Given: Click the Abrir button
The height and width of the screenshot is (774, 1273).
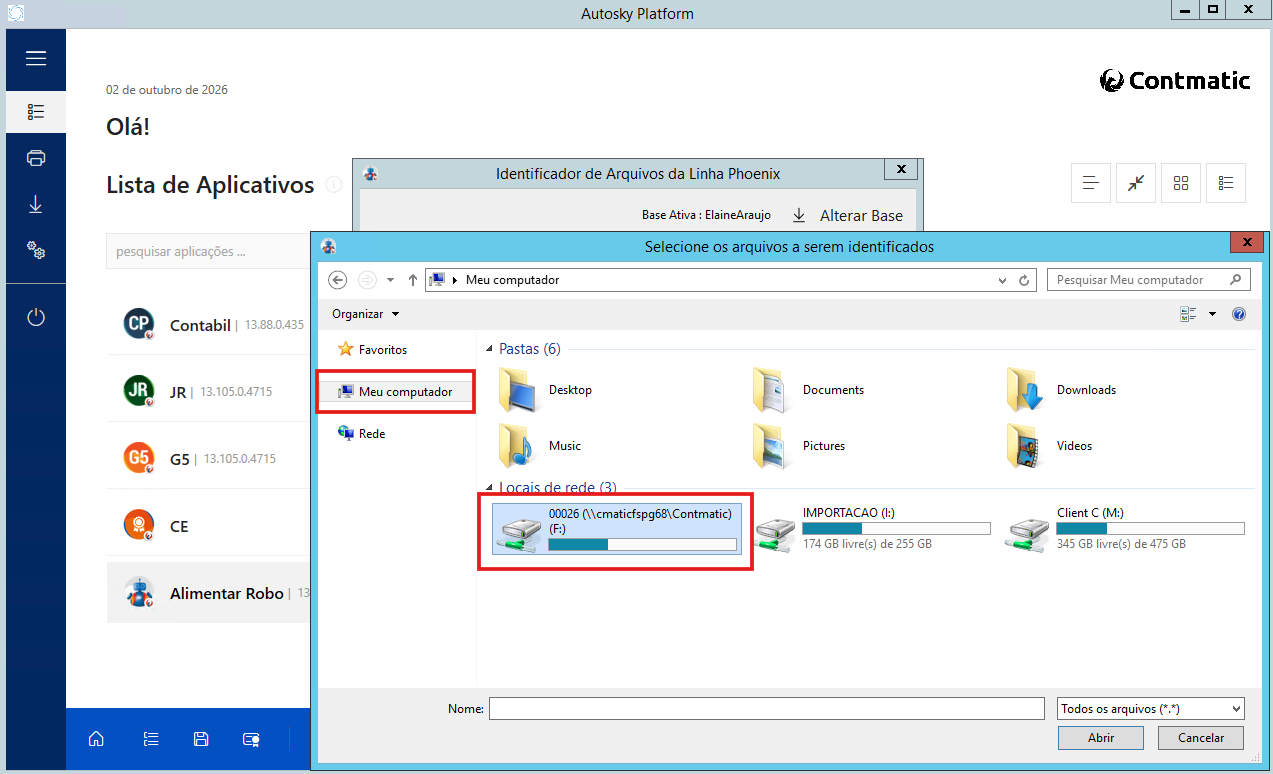Looking at the screenshot, I should 1101,738.
